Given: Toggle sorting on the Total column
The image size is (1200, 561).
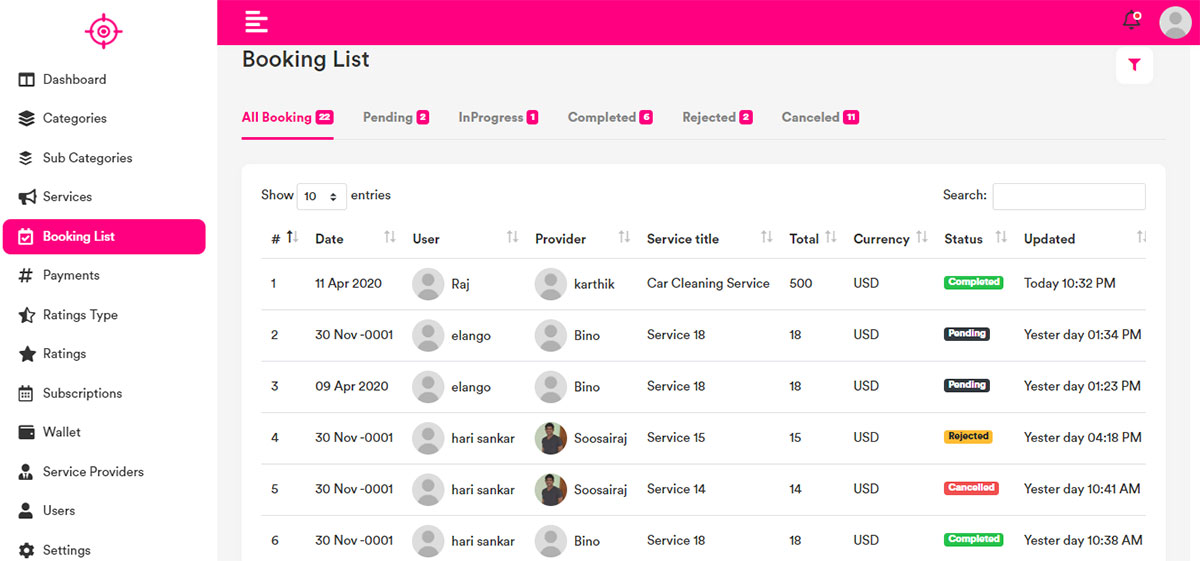Looking at the screenshot, I should 830,238.
